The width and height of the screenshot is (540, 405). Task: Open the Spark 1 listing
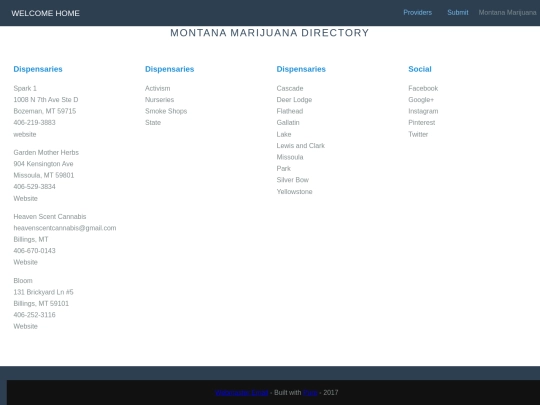(25, 88)
